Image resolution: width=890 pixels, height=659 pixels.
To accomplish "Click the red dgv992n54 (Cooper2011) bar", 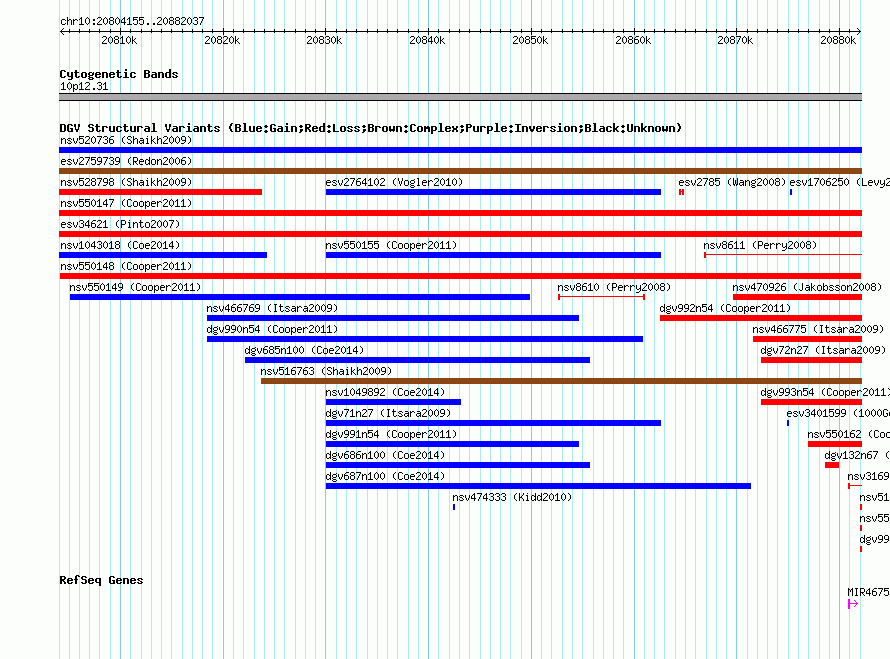I will (x=761, y=318).
